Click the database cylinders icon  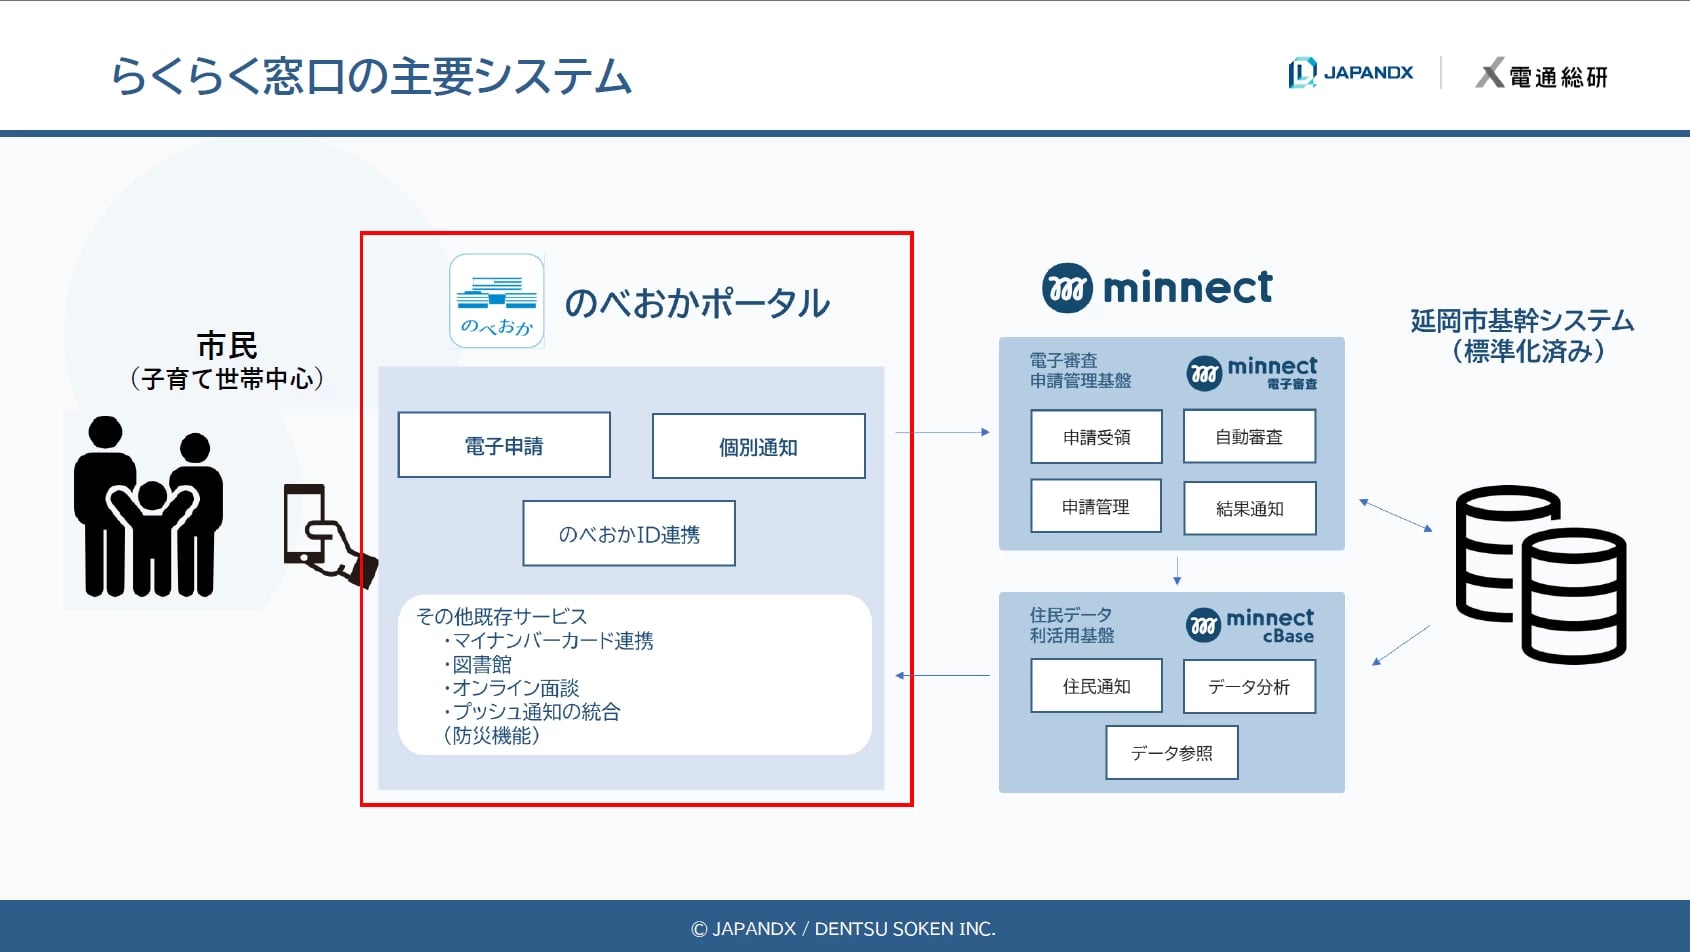pos(1540,574)
